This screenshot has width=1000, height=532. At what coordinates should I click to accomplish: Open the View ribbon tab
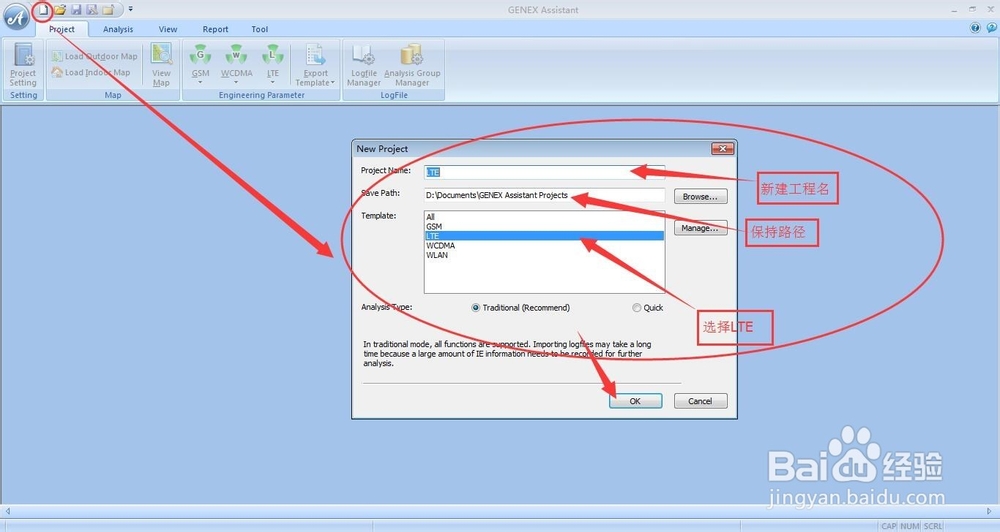(x=168, y=29)
